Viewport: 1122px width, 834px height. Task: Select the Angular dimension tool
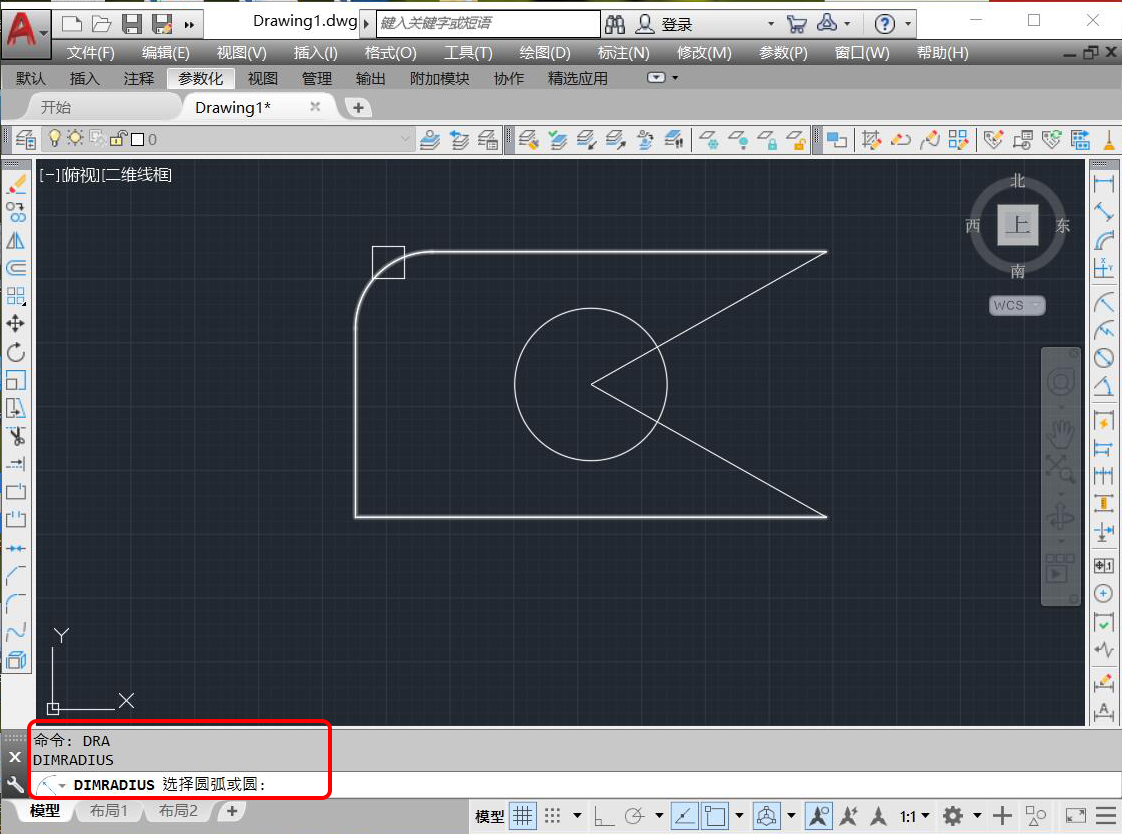pos(1103,386)
